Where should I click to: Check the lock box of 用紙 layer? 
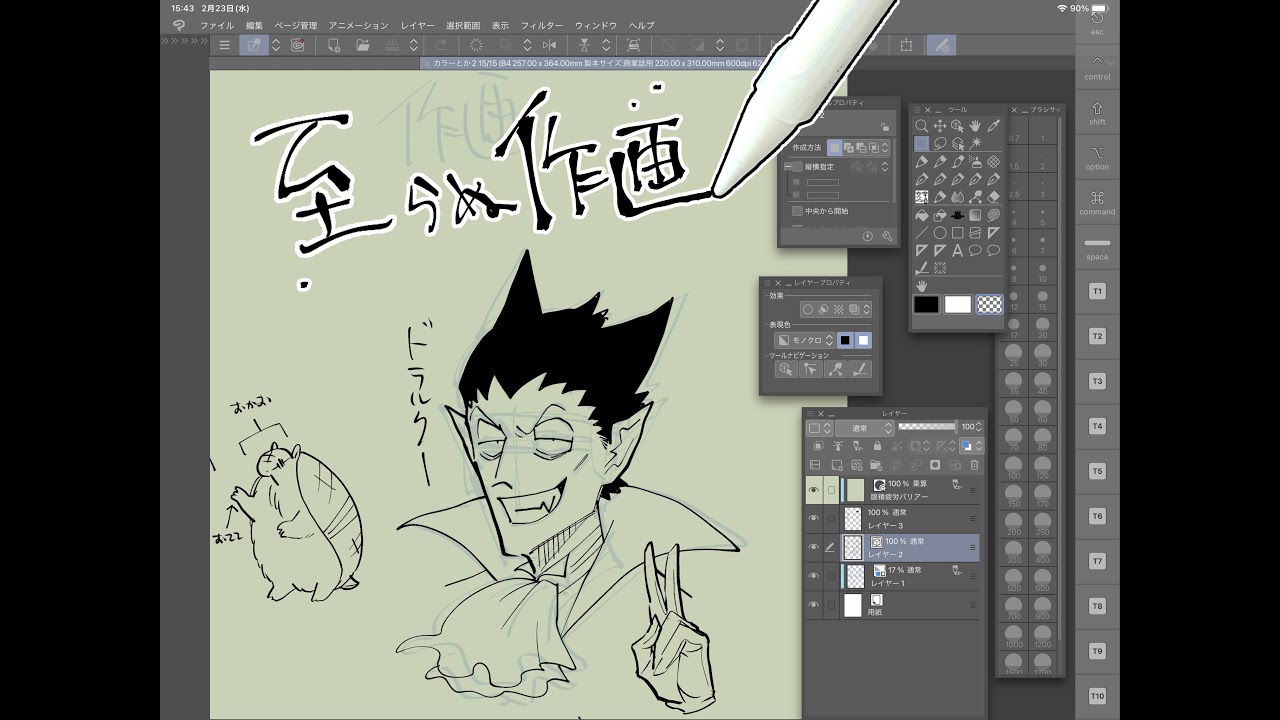[x=831, y=605]
